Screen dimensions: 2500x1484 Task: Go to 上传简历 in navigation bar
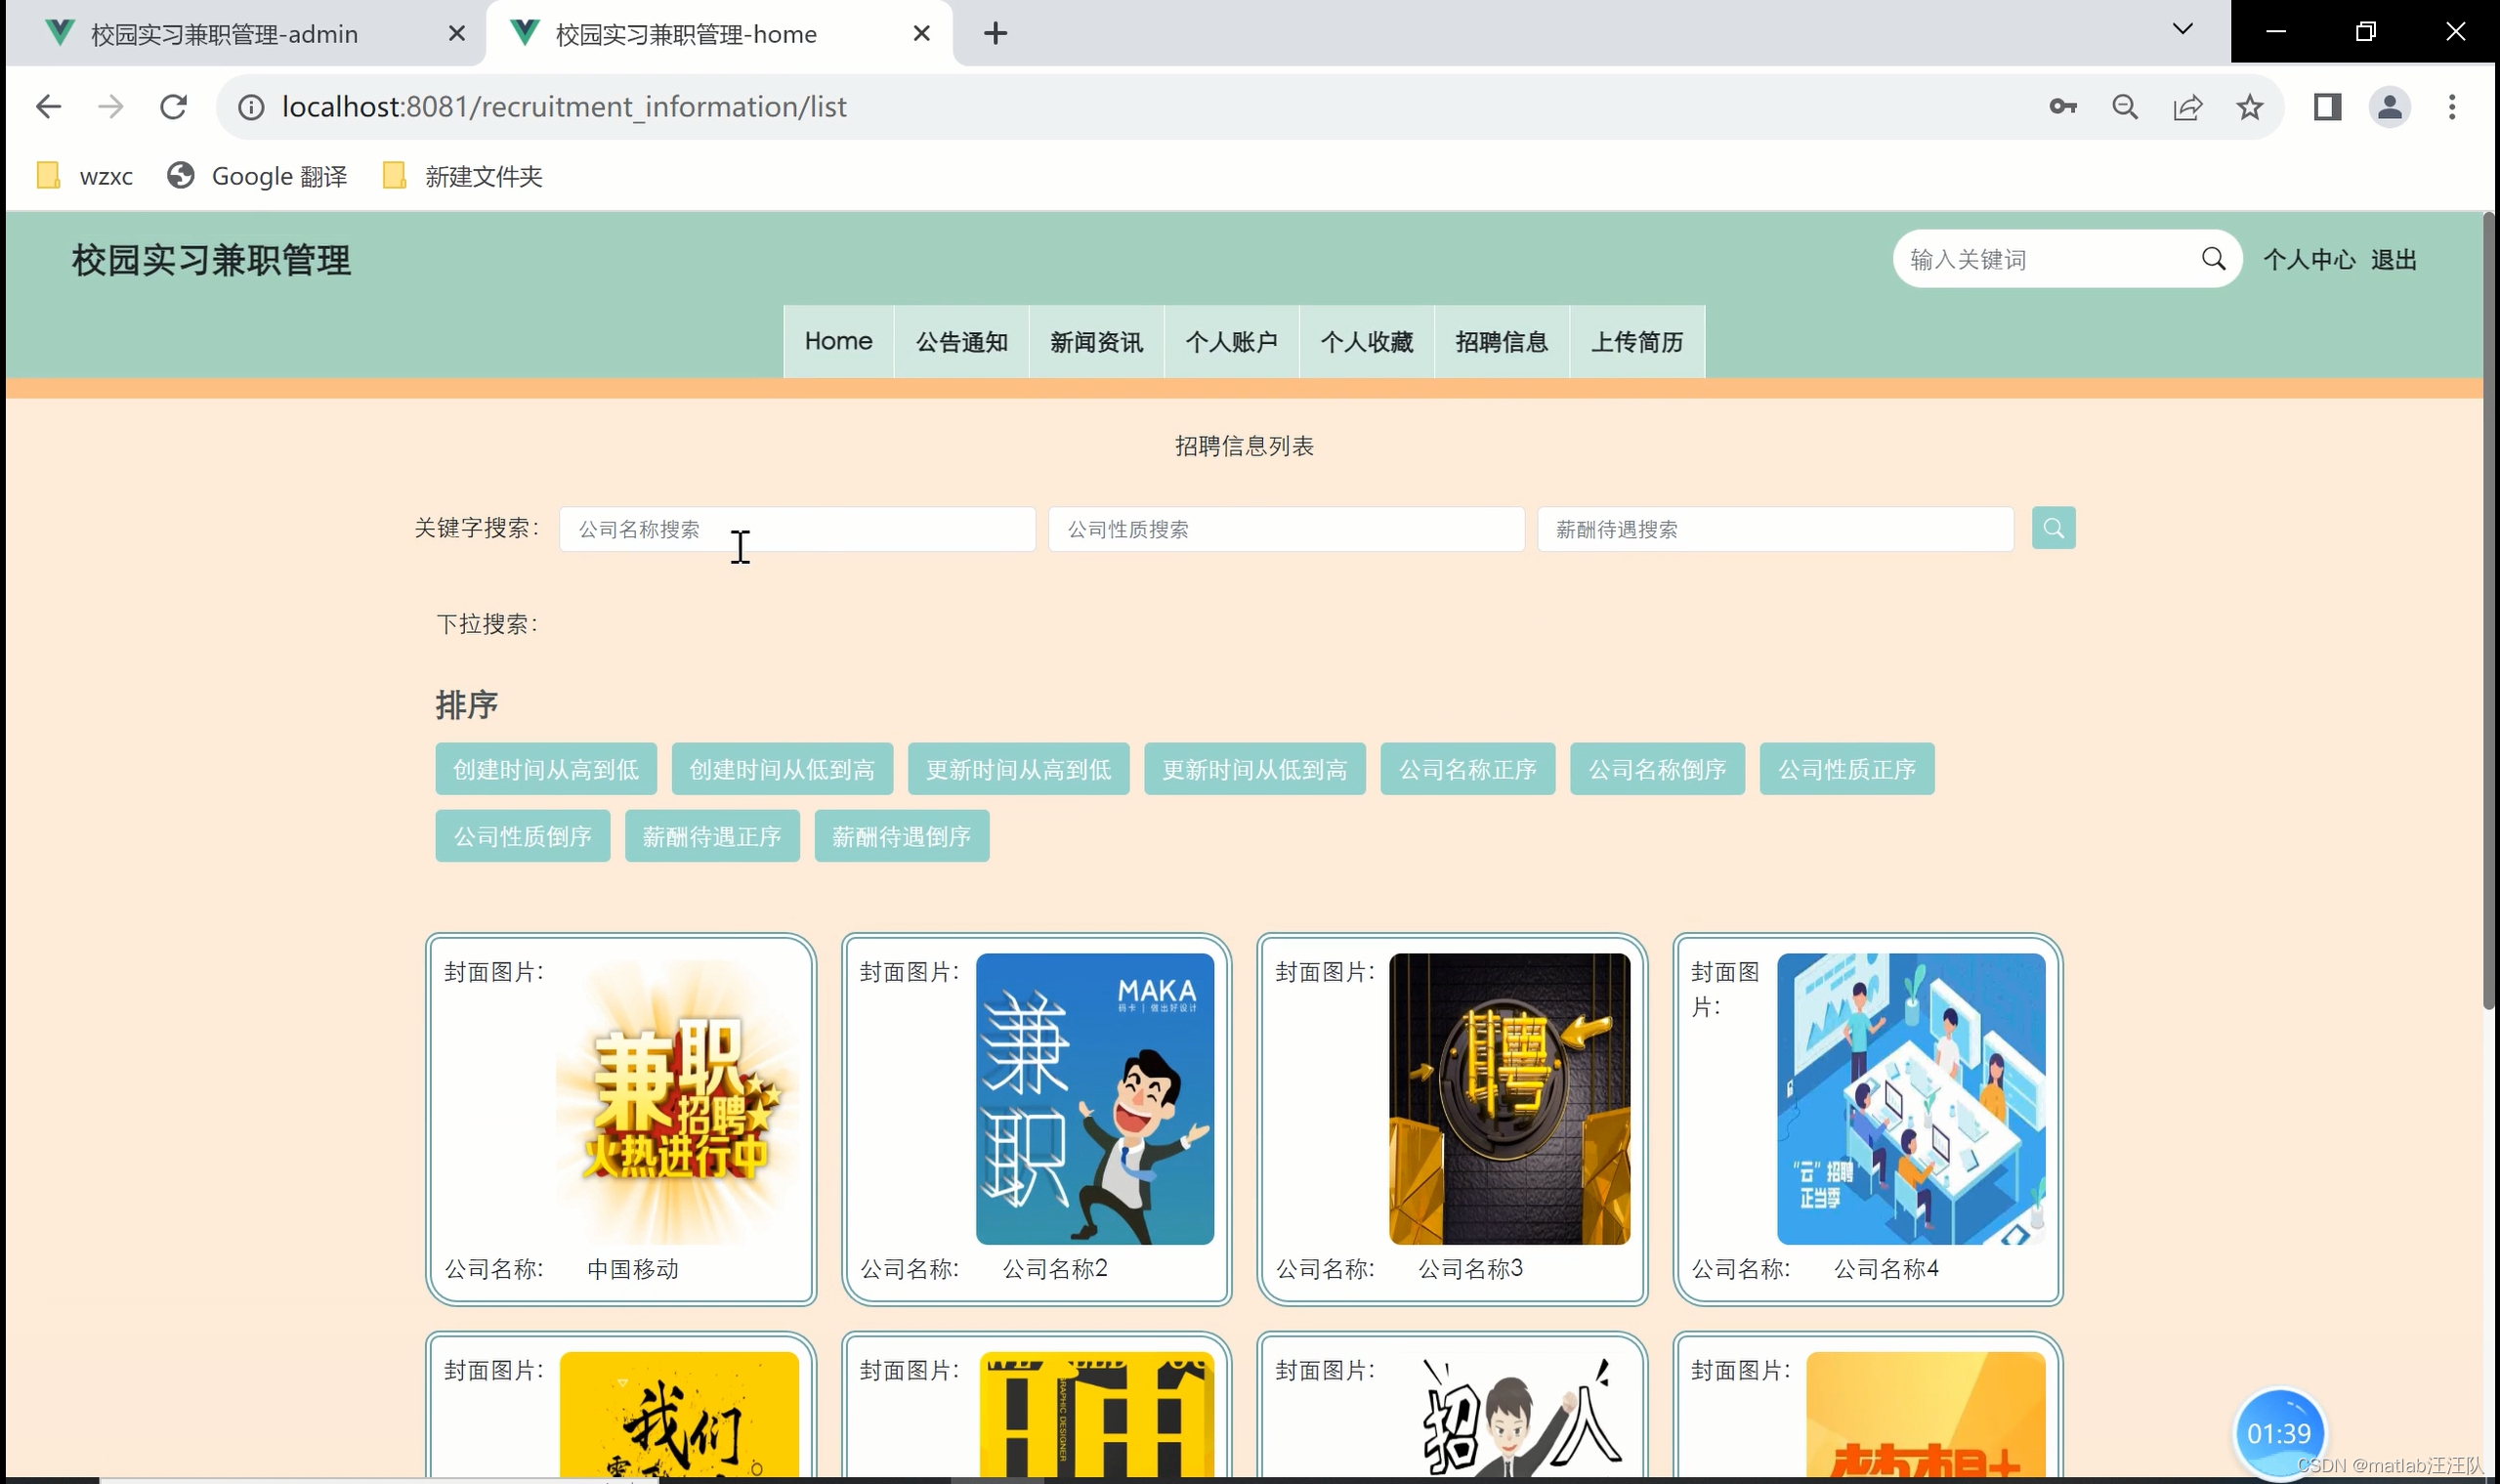coord(1636,342)
